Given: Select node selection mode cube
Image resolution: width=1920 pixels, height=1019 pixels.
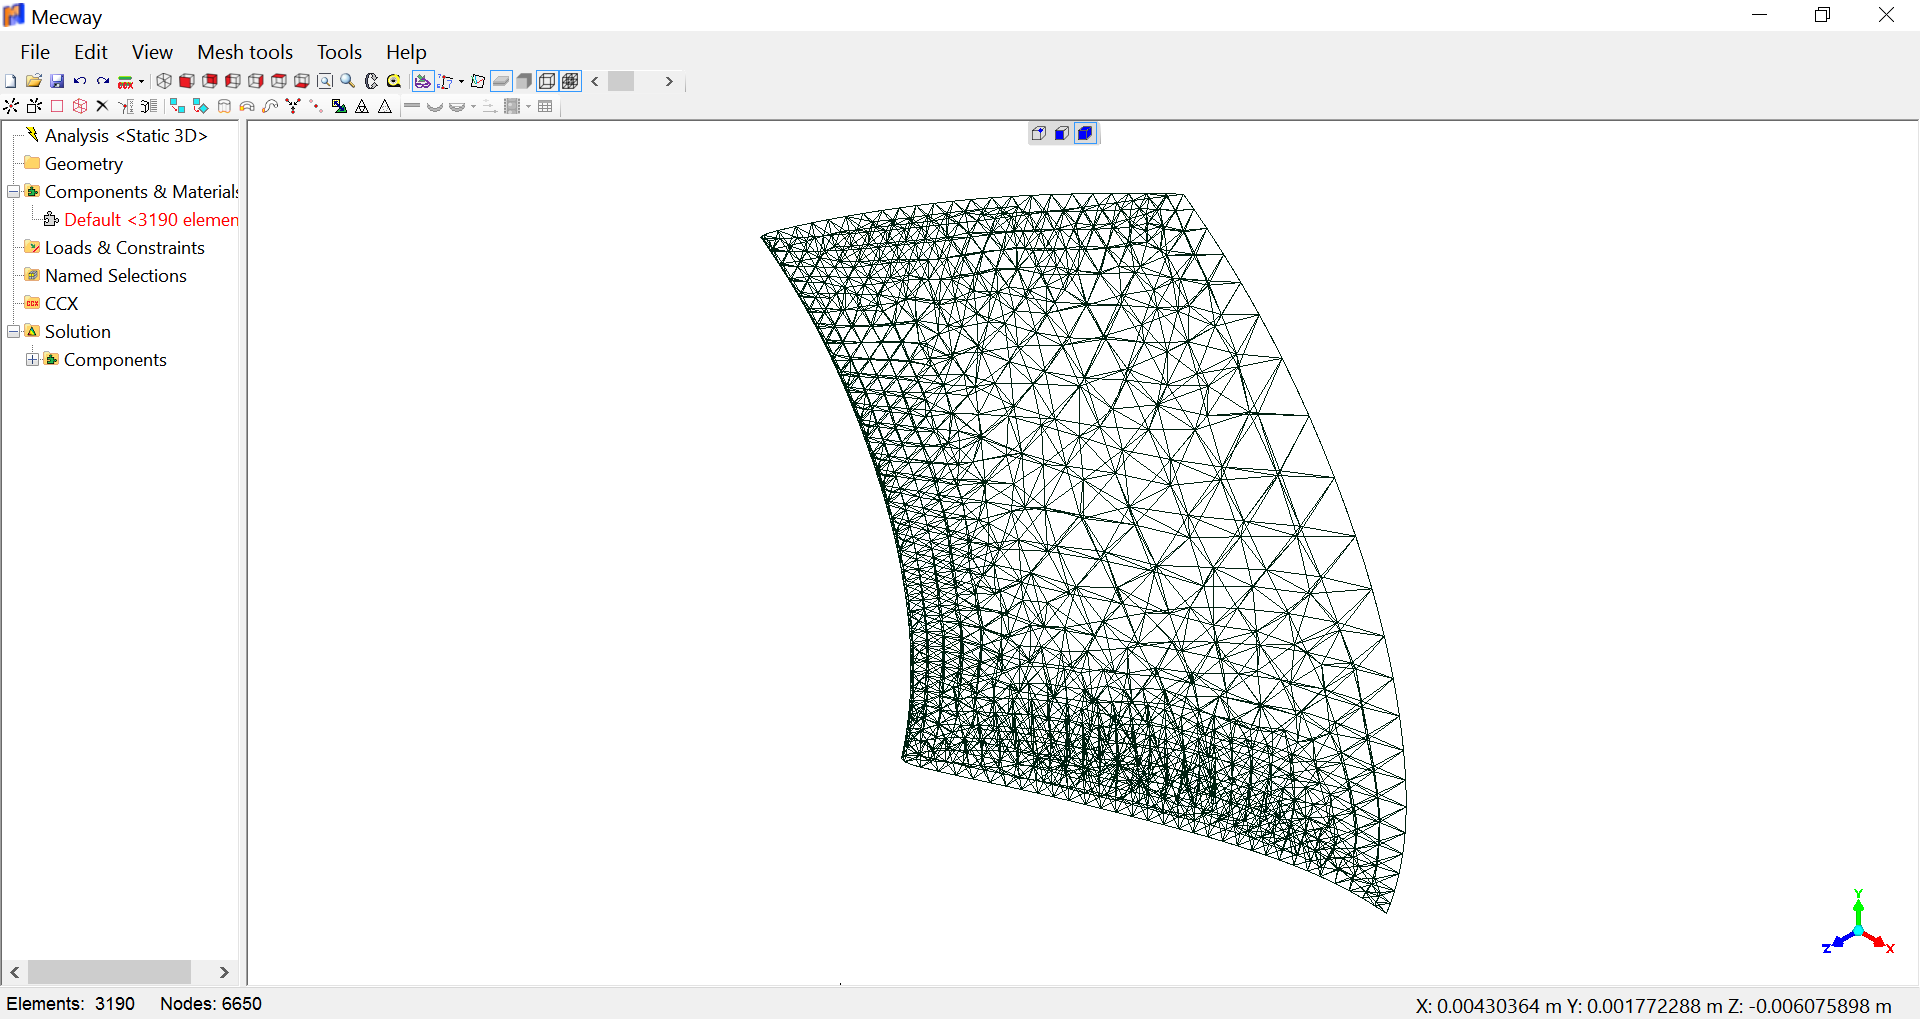Looking at the screenshot, I should pyautogui.click(x=1039, y=133).
